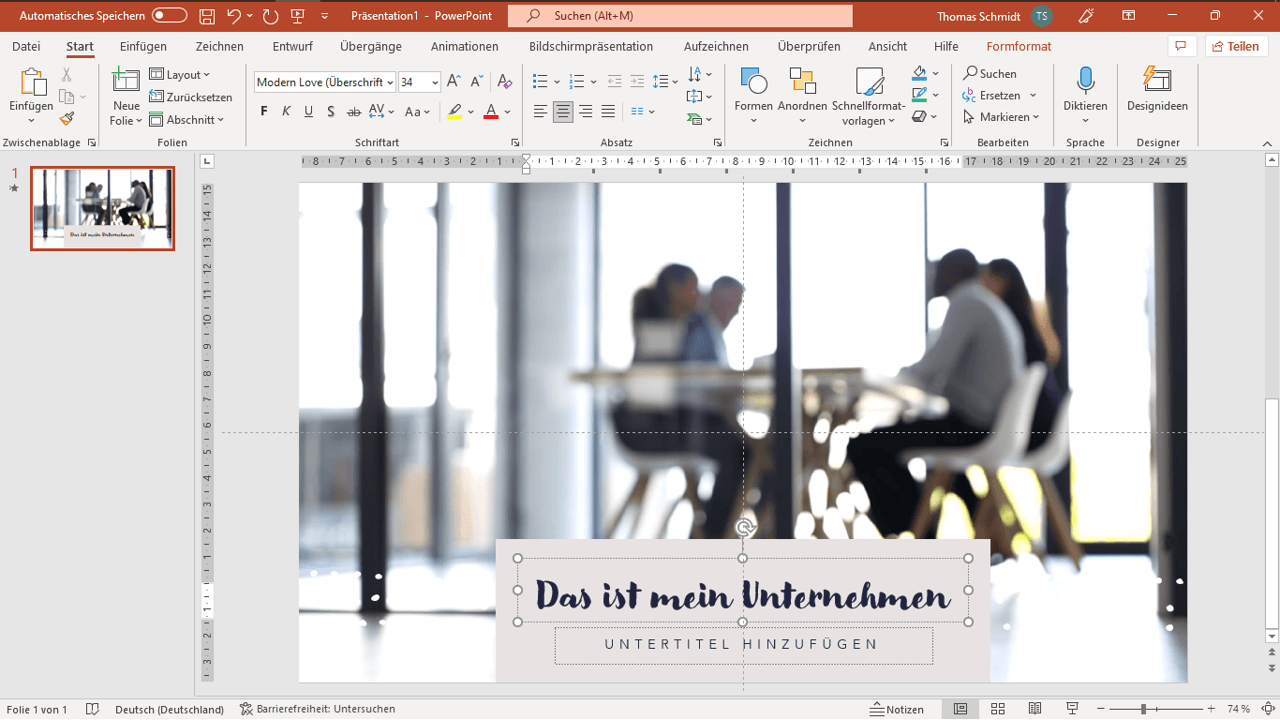Switch to slide sorter view
The image size is (1280, 720).
[x=997, y=709]
